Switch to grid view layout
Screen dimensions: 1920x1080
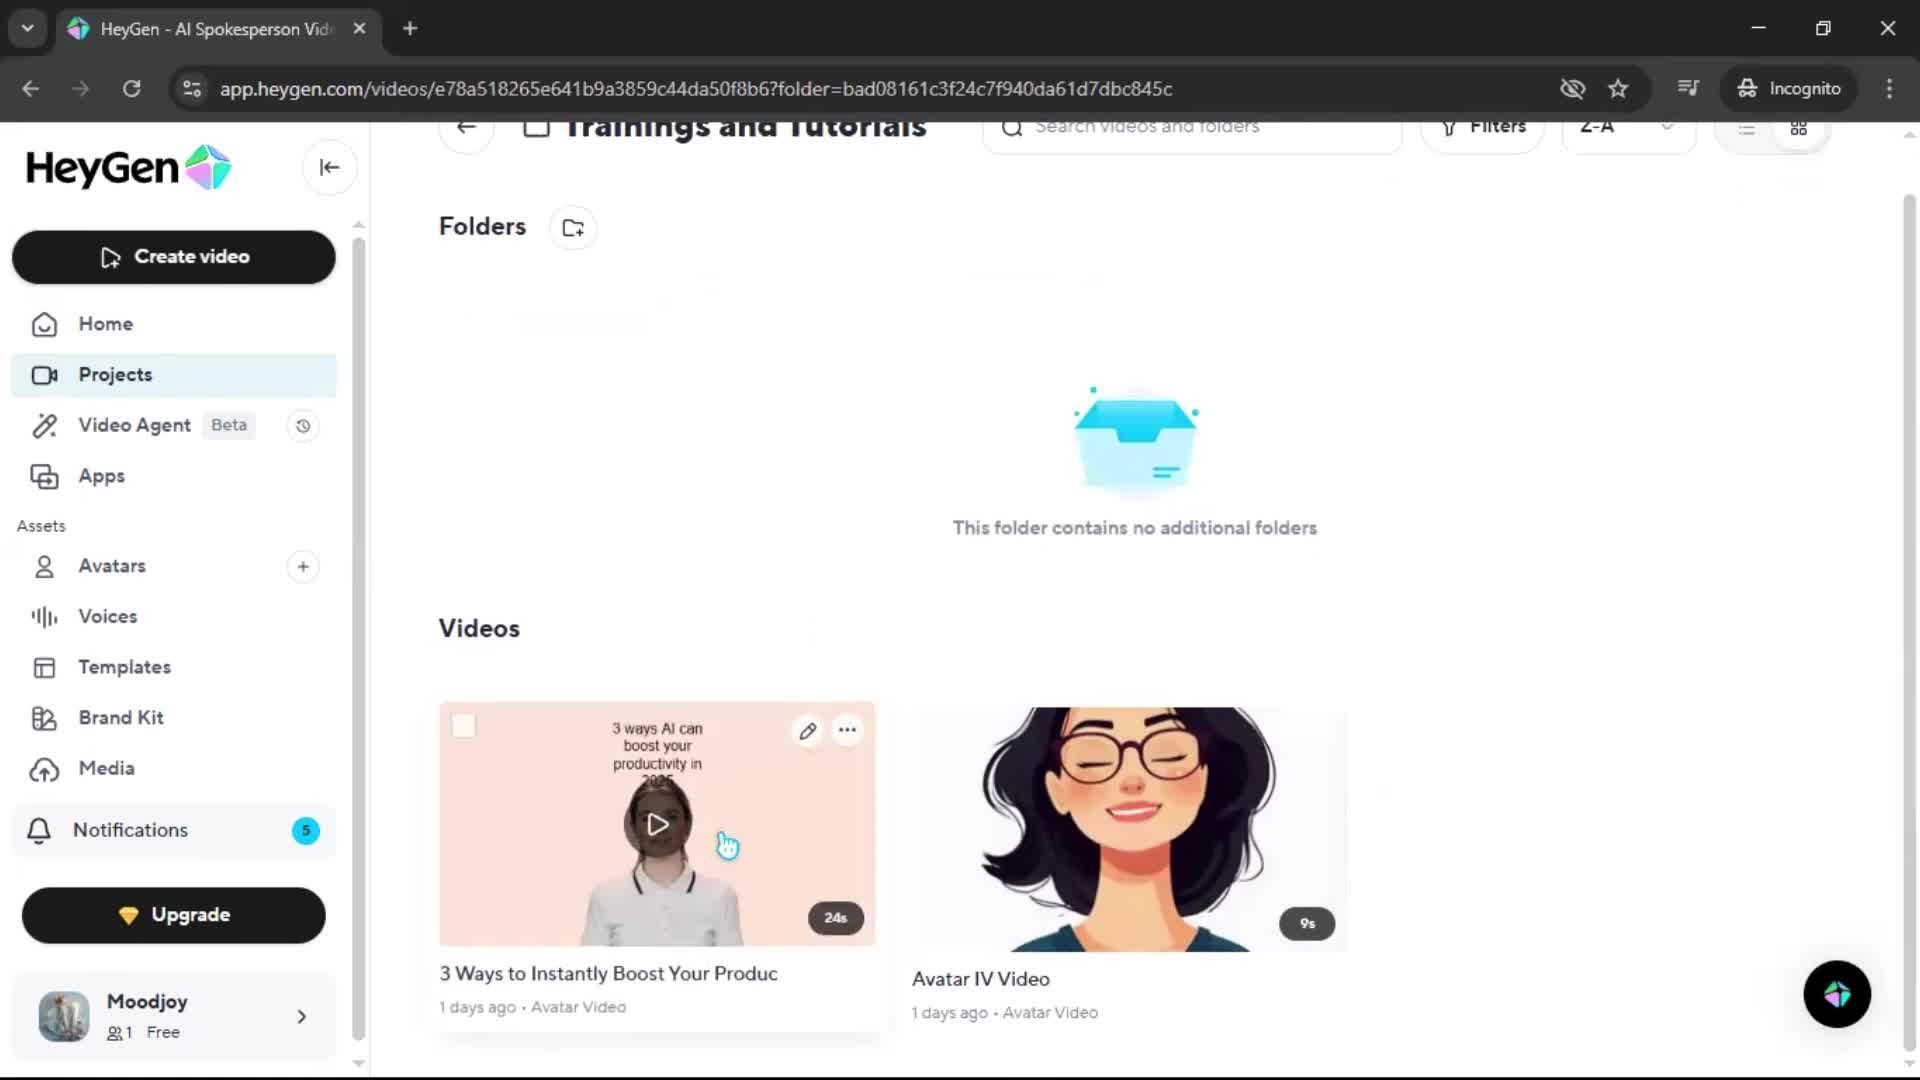click(1798, 129)
